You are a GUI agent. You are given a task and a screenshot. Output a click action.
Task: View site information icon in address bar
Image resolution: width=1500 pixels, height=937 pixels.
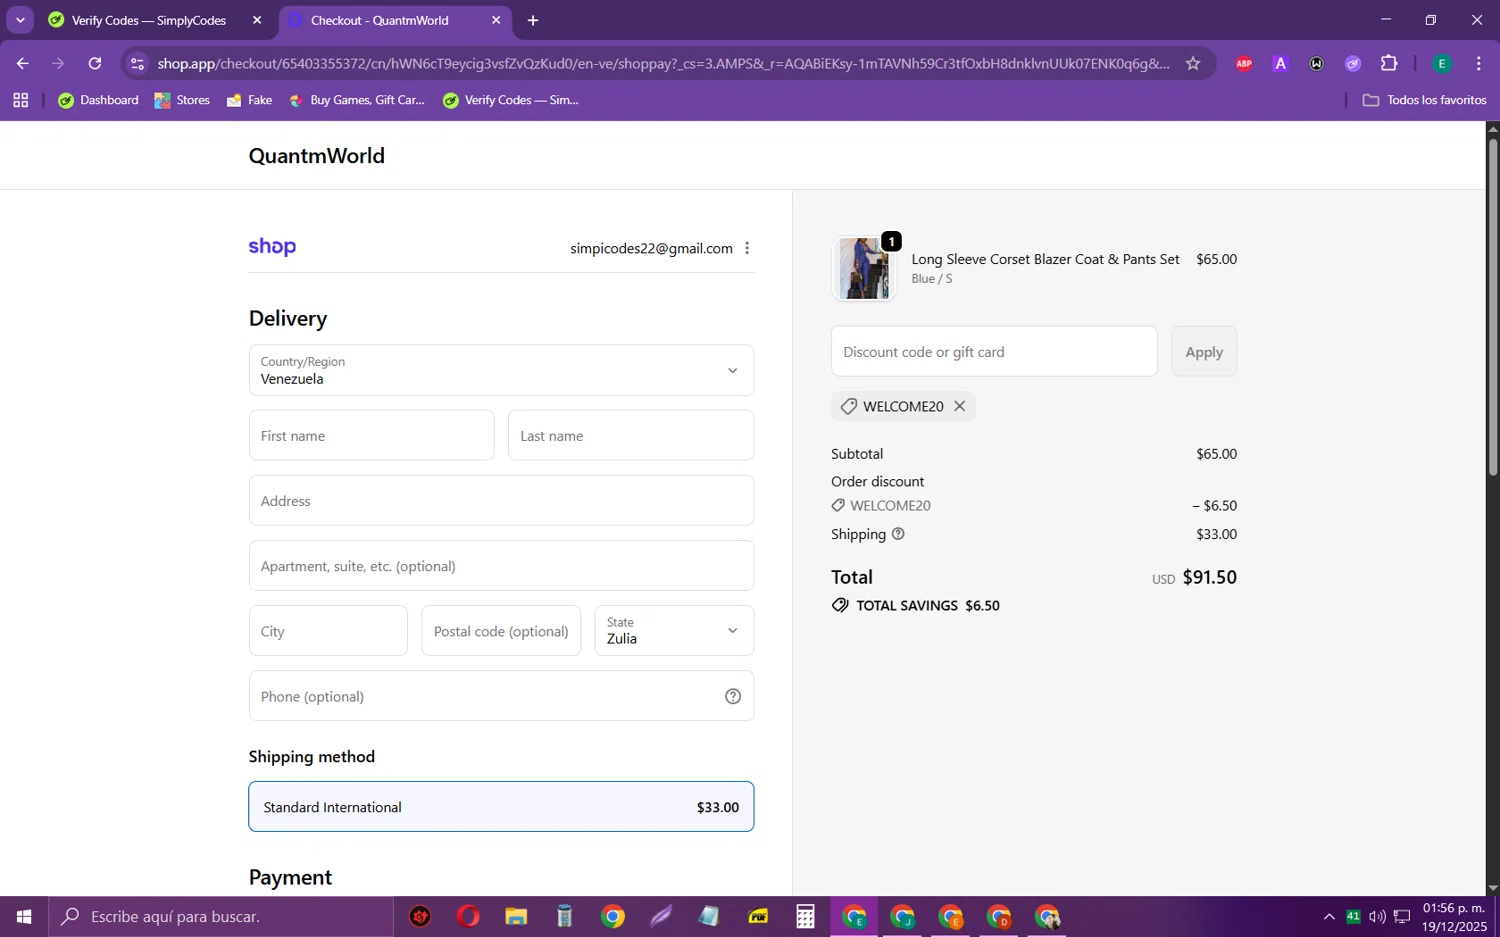click(x=138, y=63)
